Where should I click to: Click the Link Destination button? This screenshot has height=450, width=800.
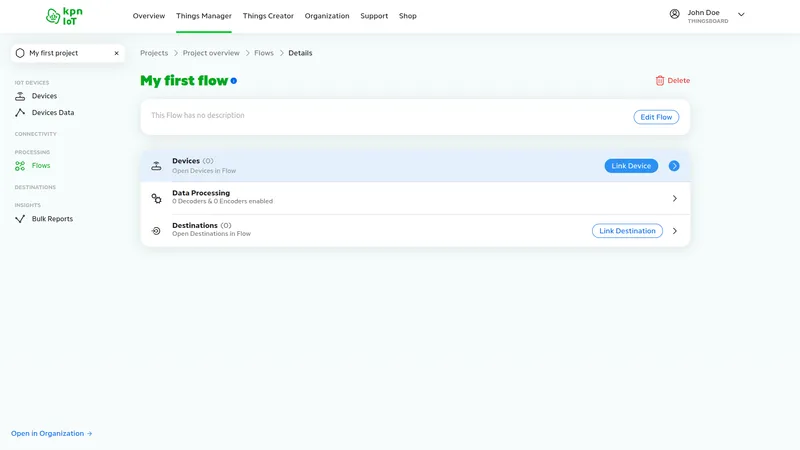pos(627,231)
